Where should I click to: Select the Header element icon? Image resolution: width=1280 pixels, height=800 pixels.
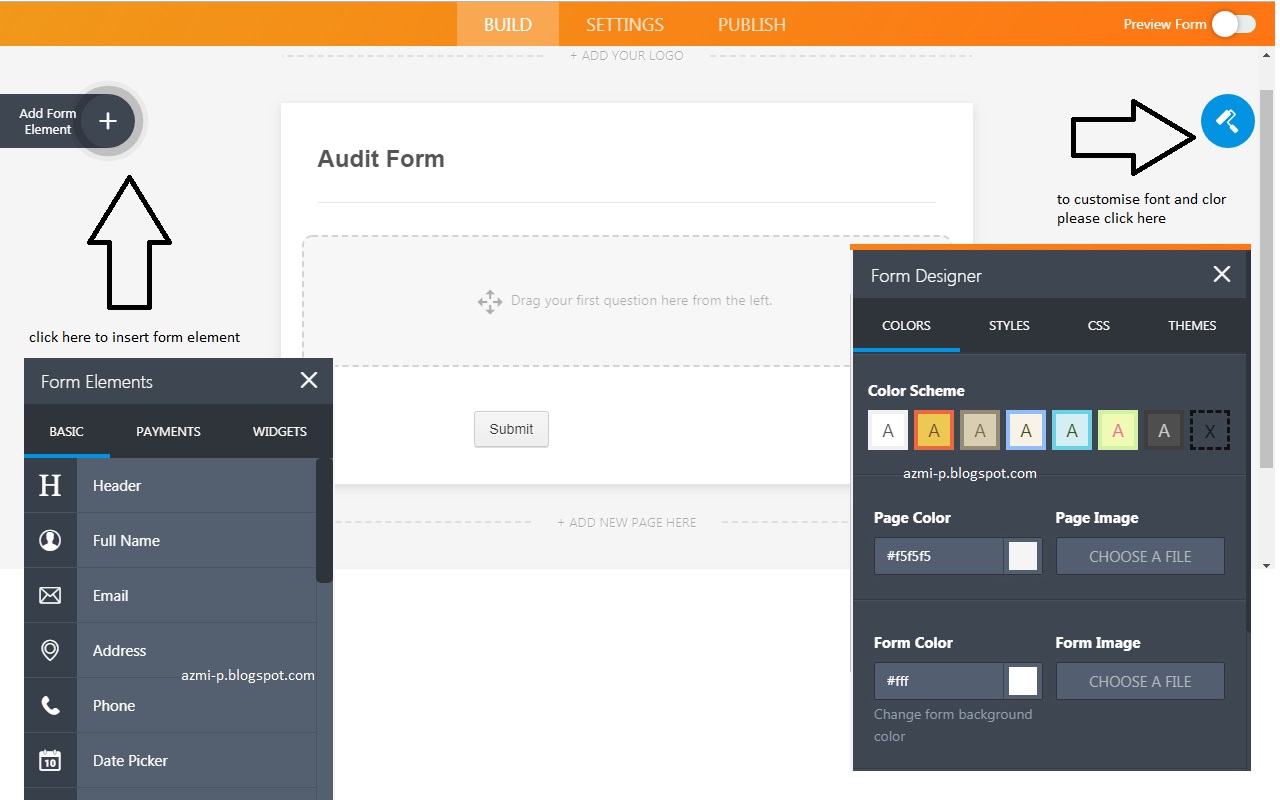coord(50,486)
